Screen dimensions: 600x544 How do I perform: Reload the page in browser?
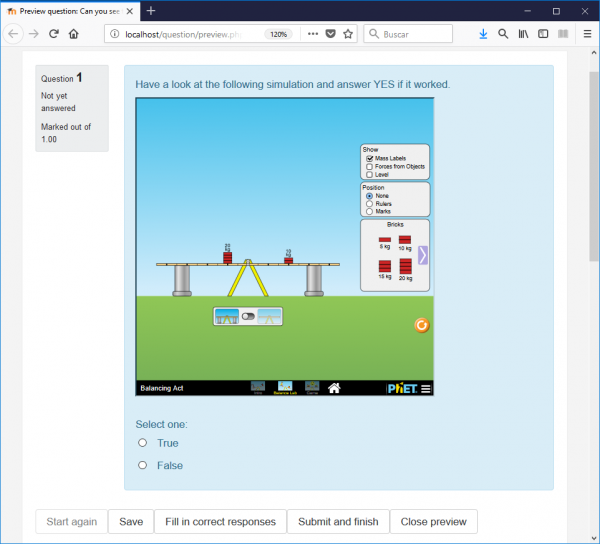[x=53, y=33]
